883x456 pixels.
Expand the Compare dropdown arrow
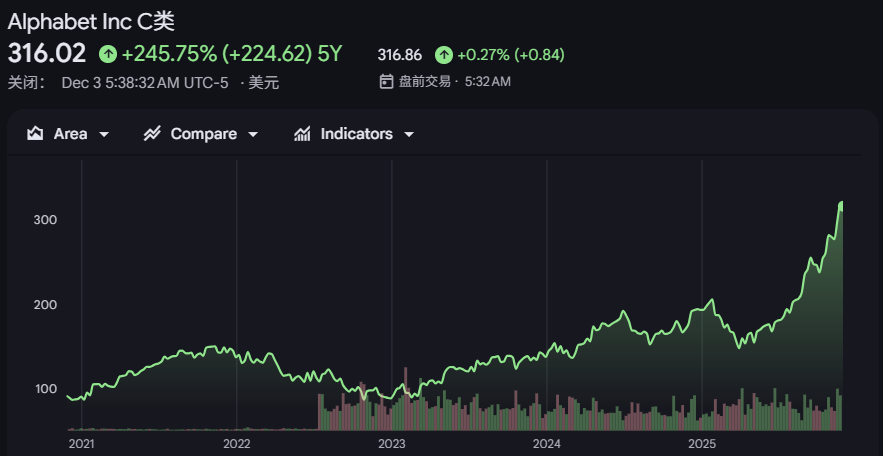(x=253, y=135)
